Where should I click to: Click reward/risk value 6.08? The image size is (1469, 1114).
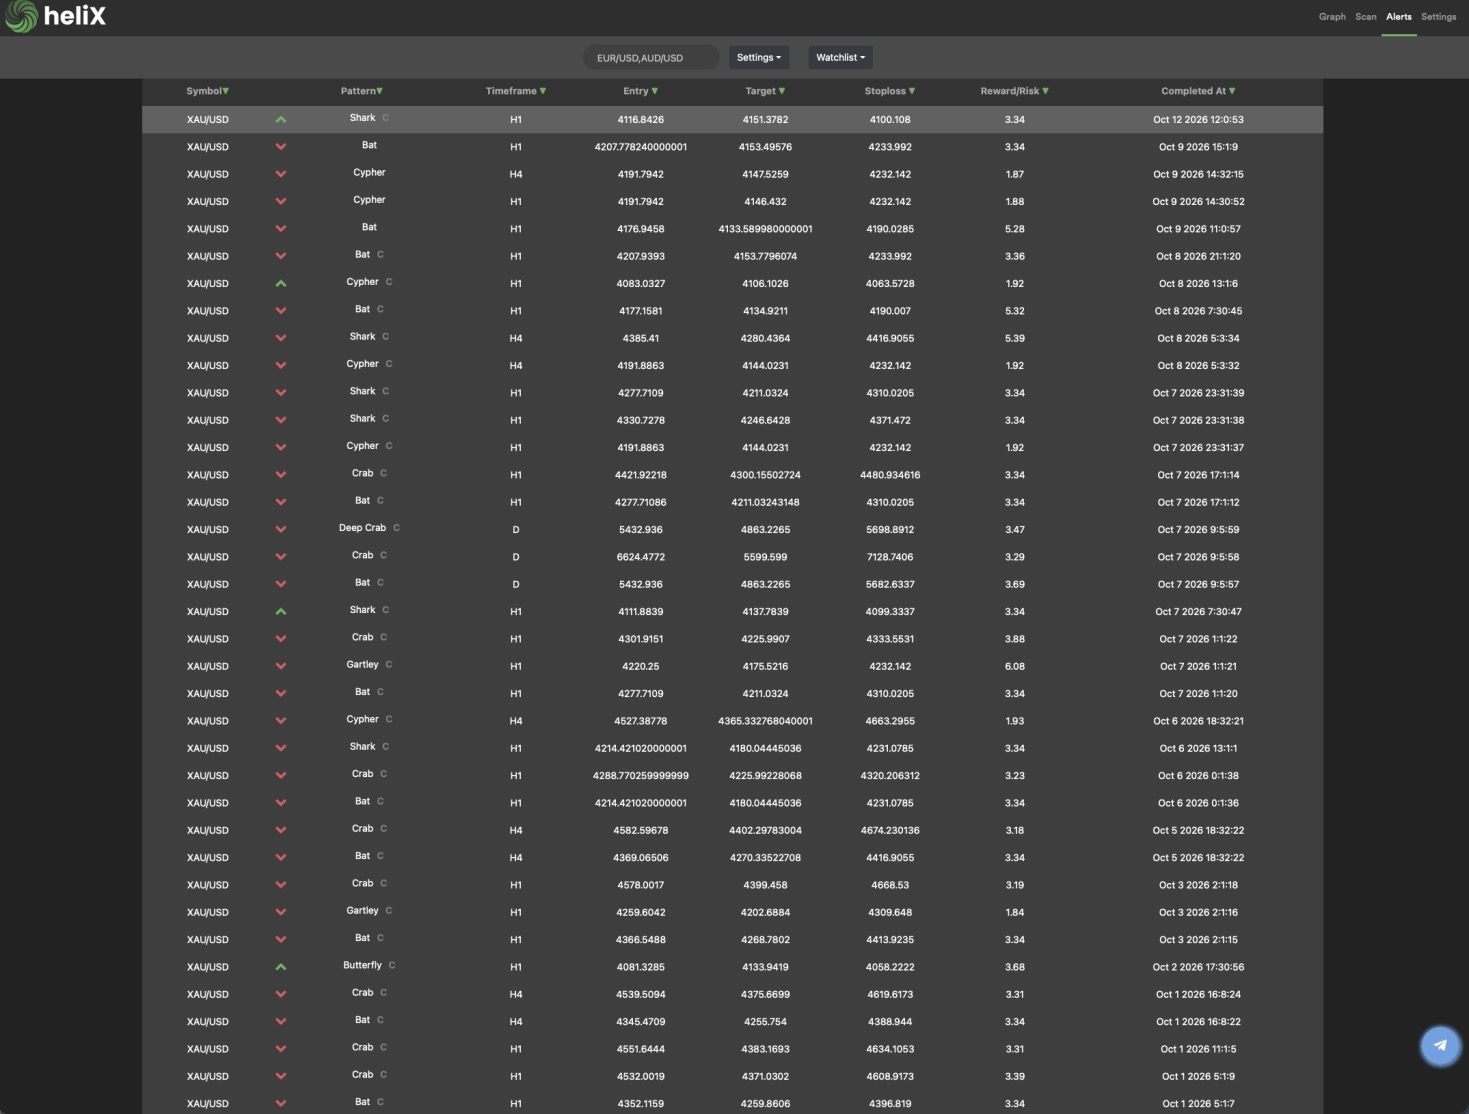(1015, 666)
